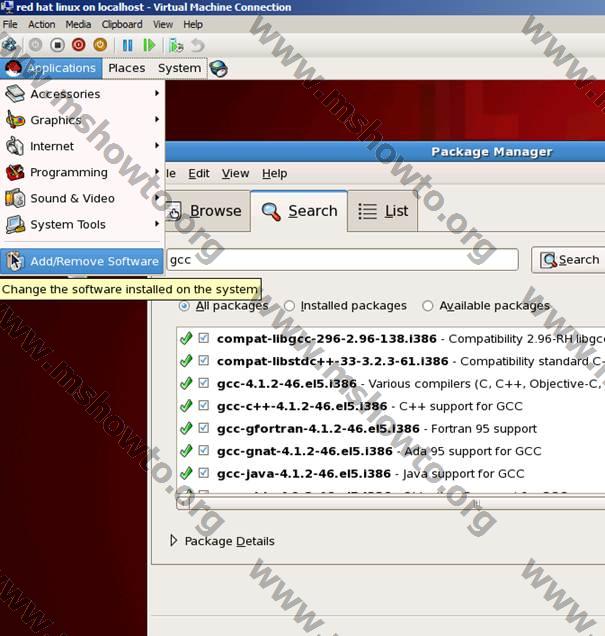Open VM Connection View menu
This screenshot has height=636, width=605.
(x=163, y=24)
